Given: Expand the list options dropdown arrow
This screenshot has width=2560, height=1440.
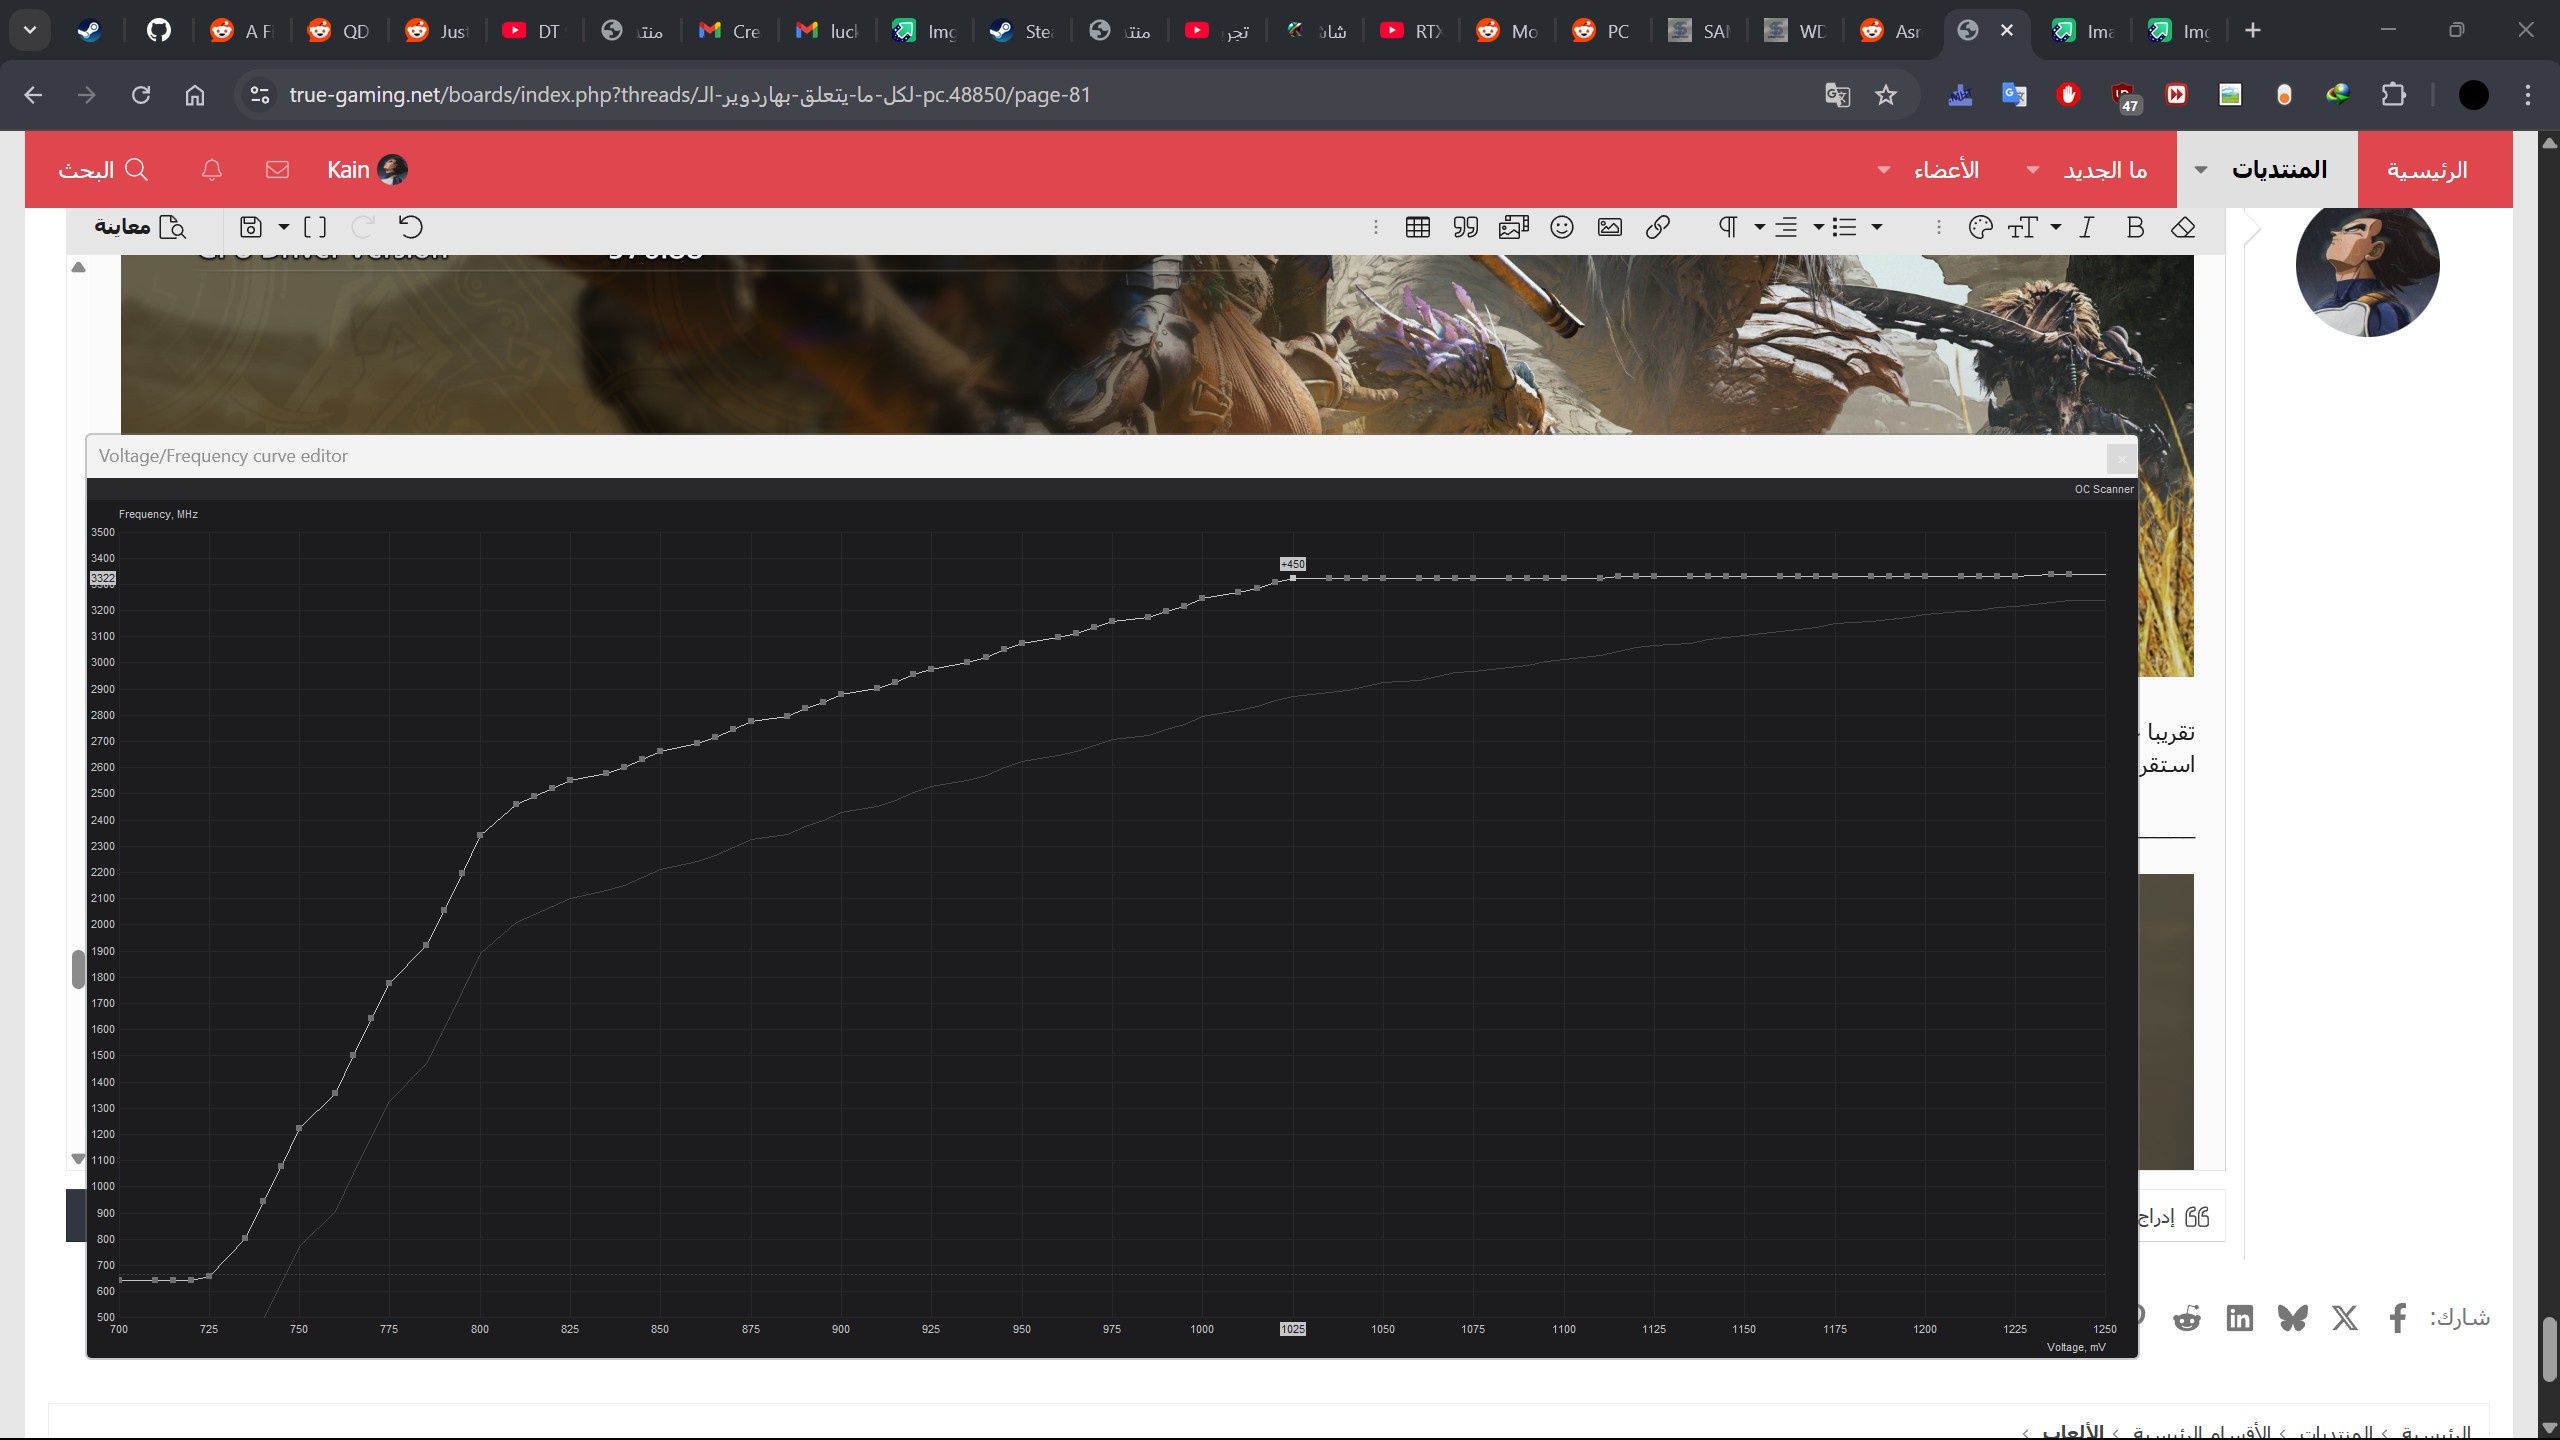Looking at the screenshot, I should (1877, 228).
